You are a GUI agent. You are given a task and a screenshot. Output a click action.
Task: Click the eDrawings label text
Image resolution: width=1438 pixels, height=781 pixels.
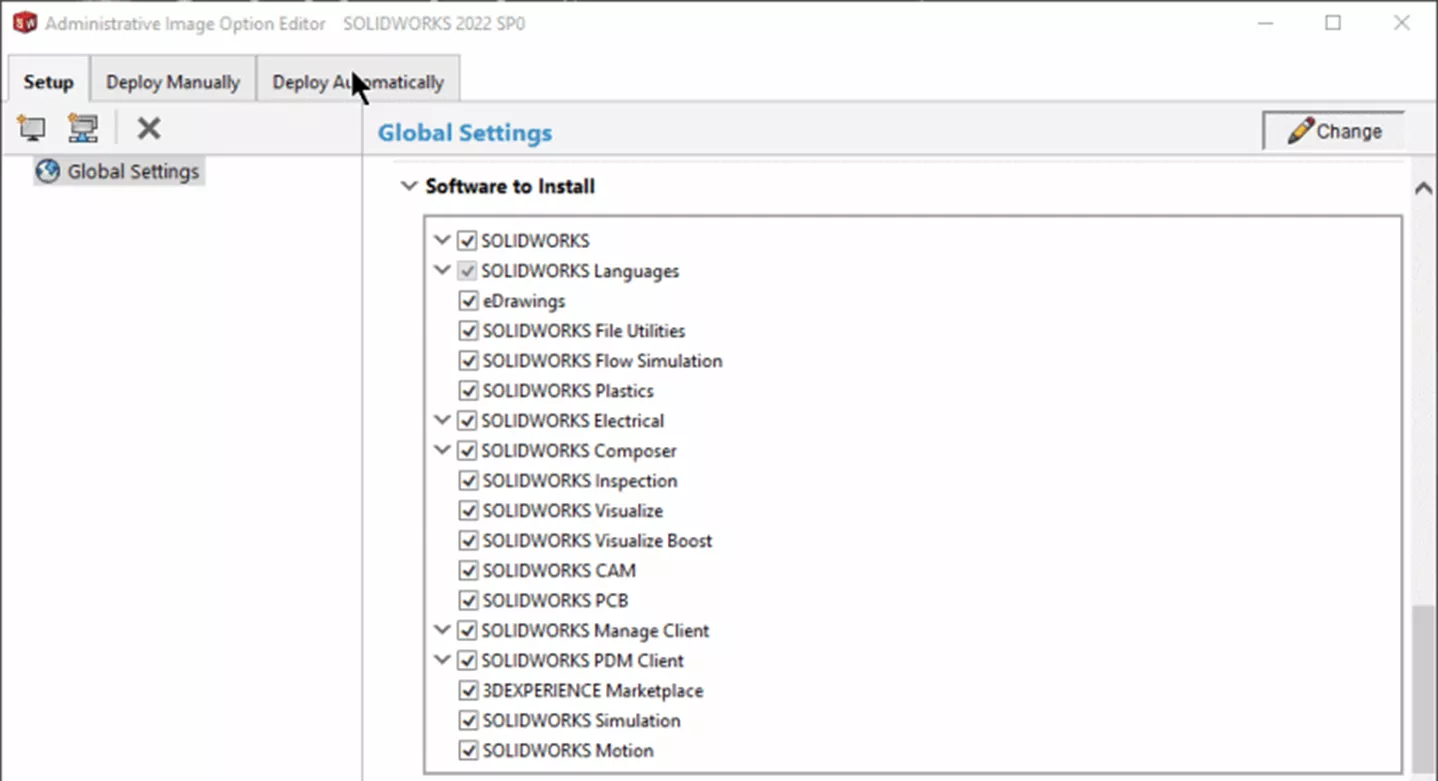click(x=524, y=301)
